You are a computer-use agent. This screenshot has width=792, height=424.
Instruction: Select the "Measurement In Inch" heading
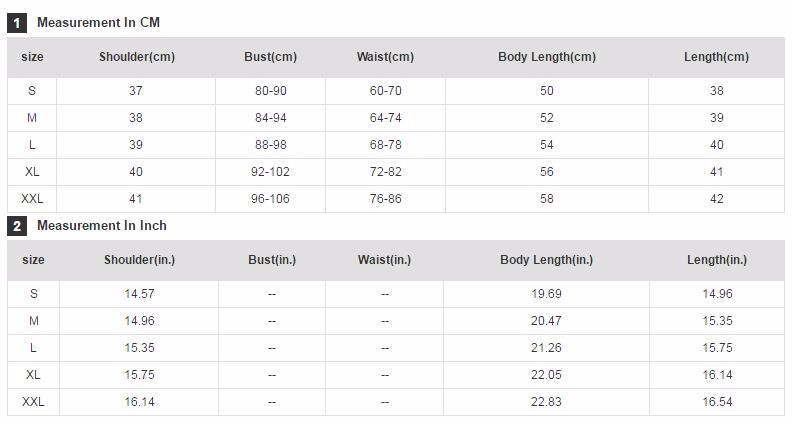[102, 225]
